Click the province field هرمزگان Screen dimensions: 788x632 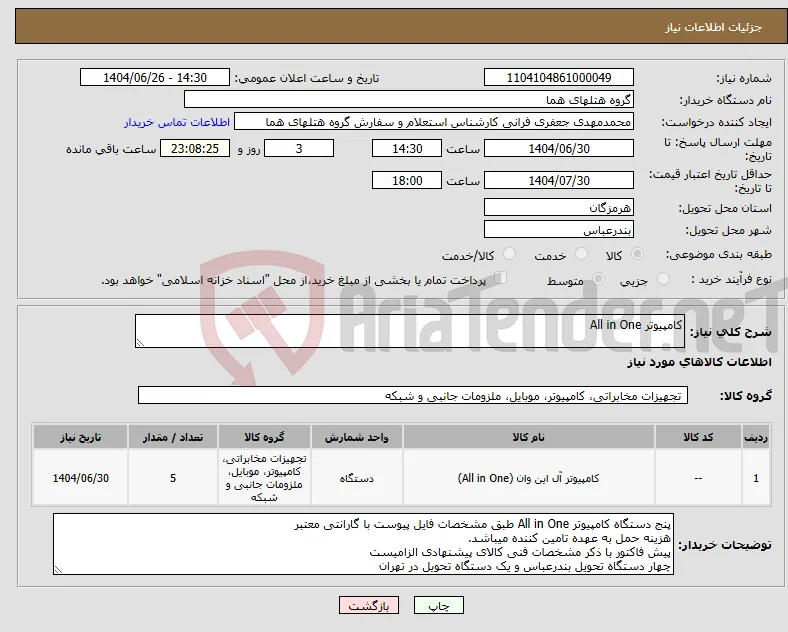[559, 207]
